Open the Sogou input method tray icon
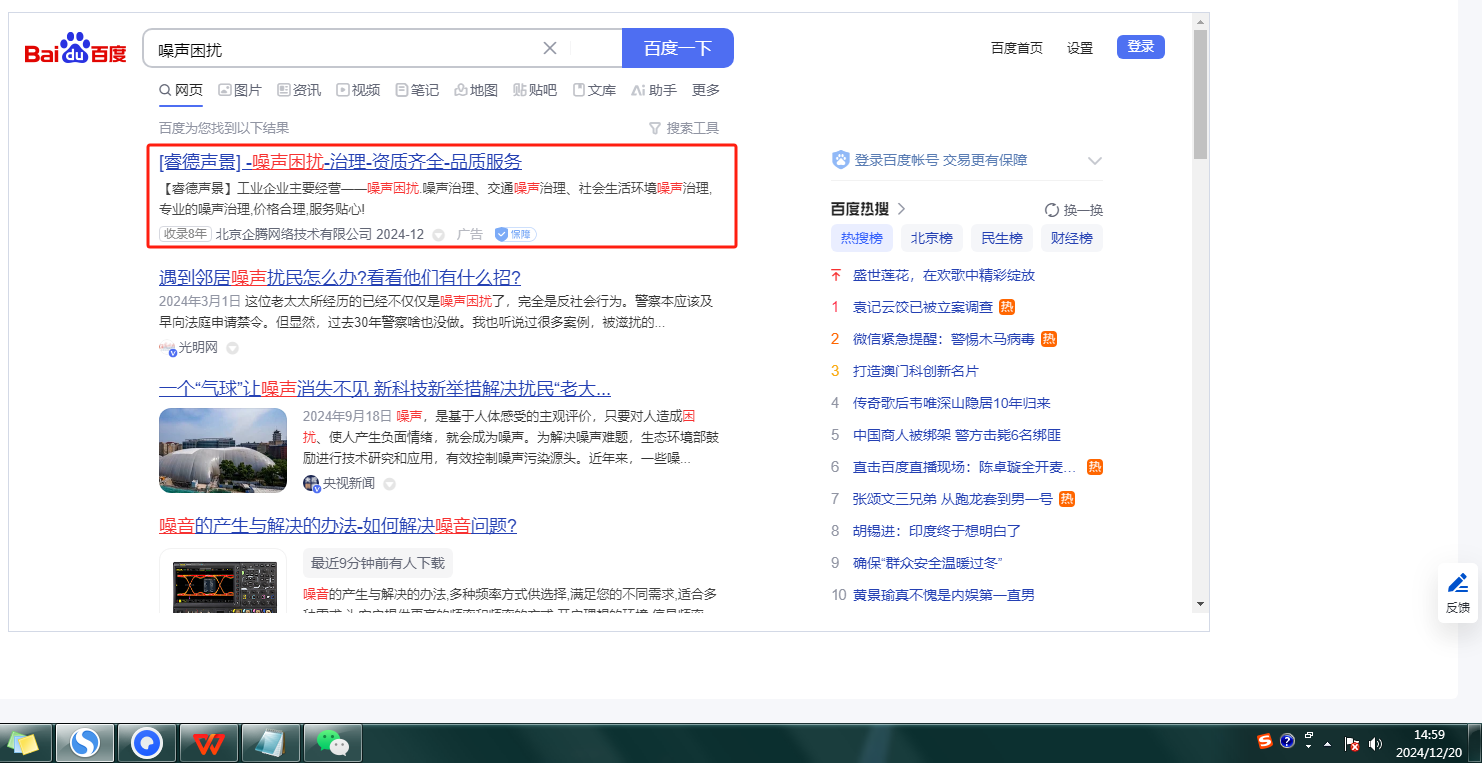The width and height of the screenshot is (1482, 763). pos(1265,741)
